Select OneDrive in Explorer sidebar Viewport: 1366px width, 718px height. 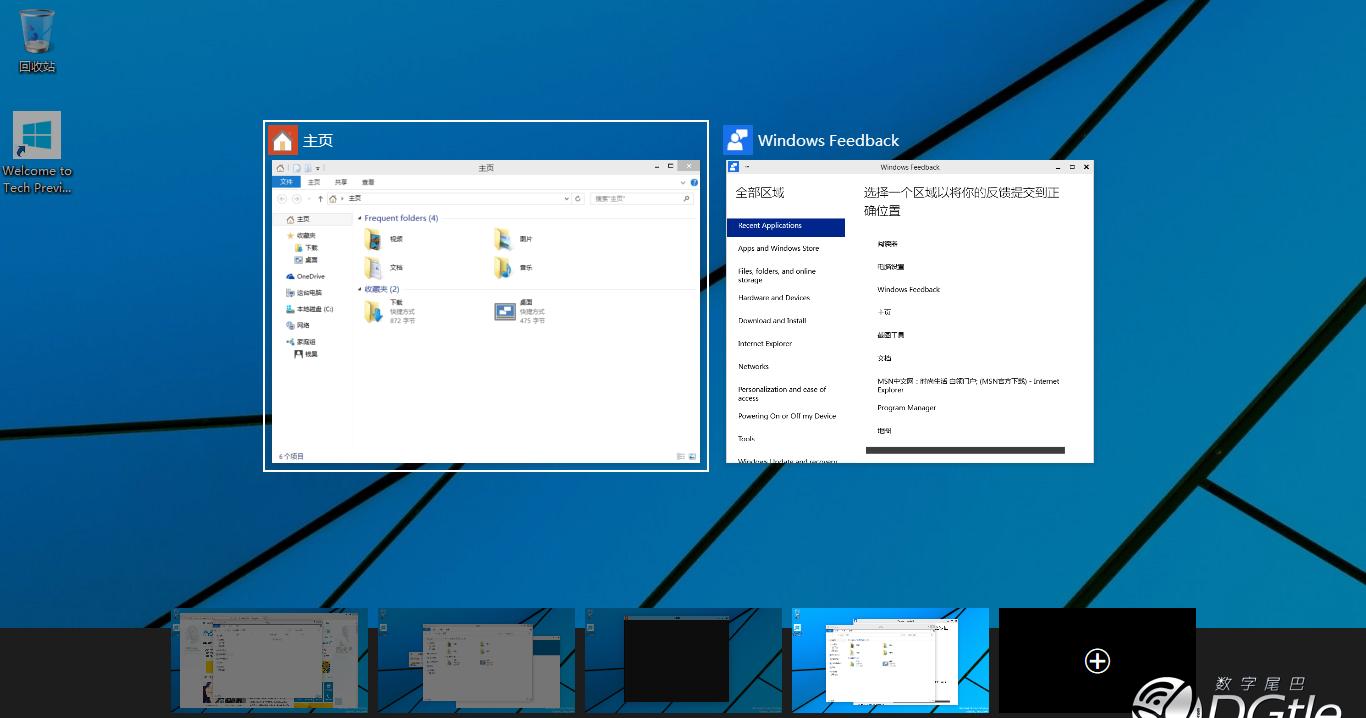(x=305, y=276)
